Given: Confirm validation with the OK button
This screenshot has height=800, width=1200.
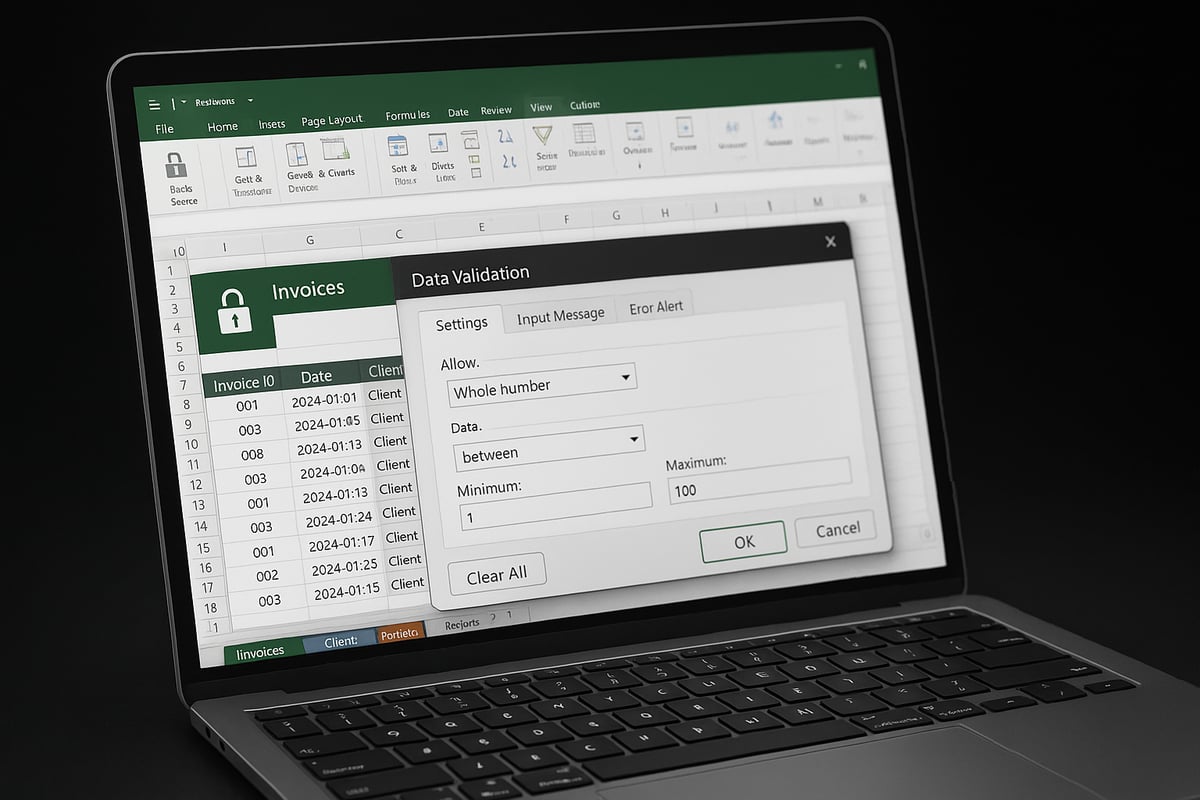Looking at the screenshot, I should coord(743,541).
